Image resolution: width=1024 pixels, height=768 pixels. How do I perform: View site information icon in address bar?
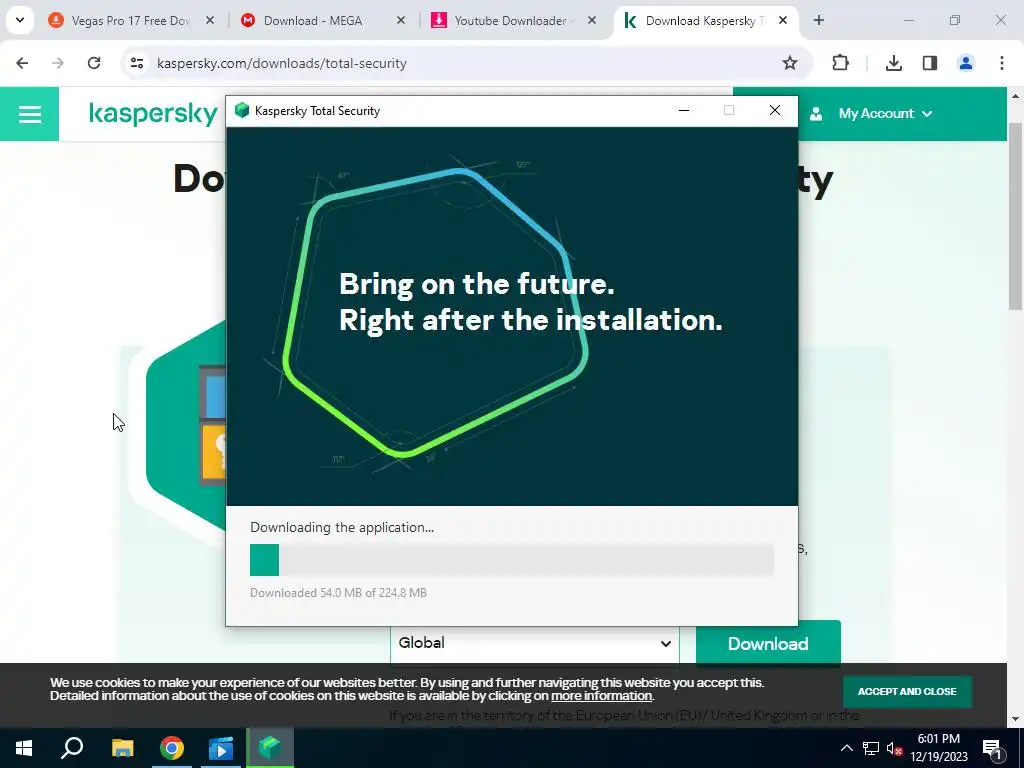click(136, 63)
